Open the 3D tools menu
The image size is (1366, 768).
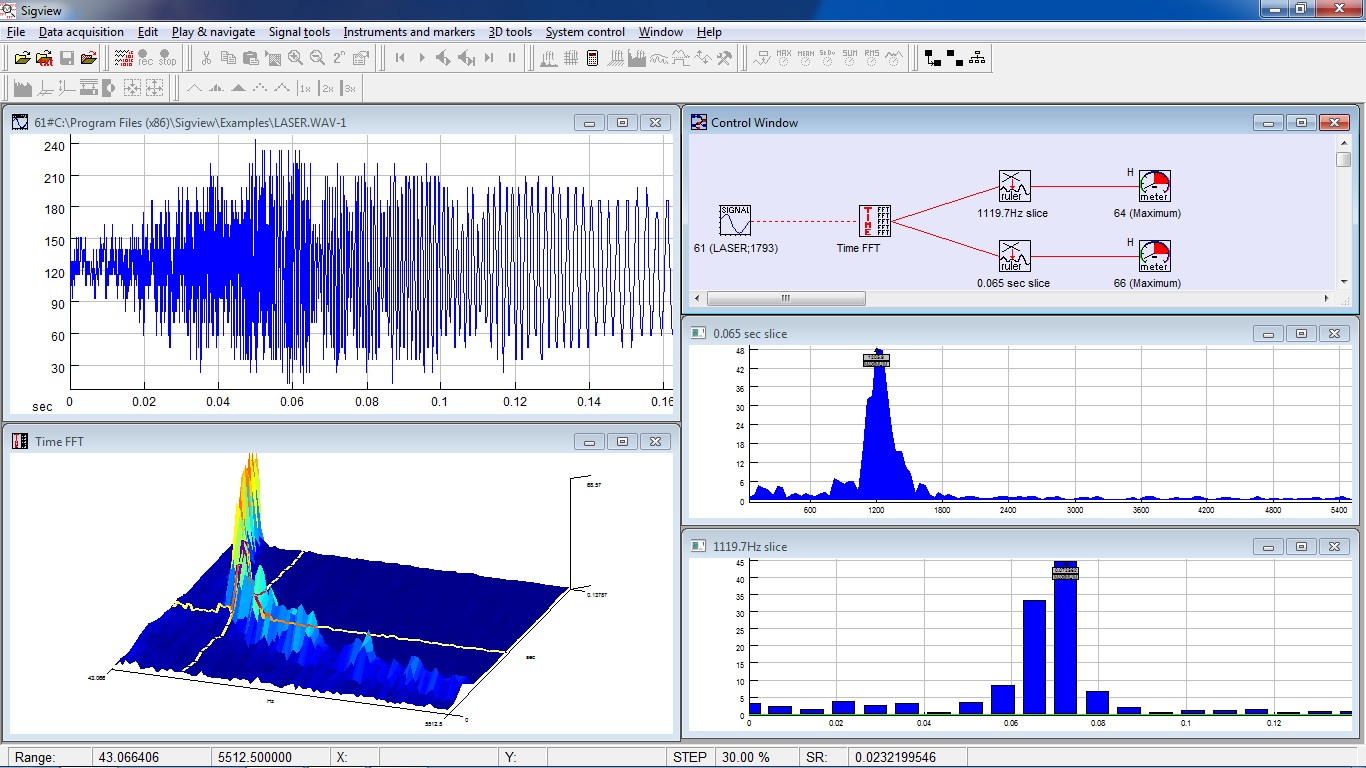click(510, 31)
